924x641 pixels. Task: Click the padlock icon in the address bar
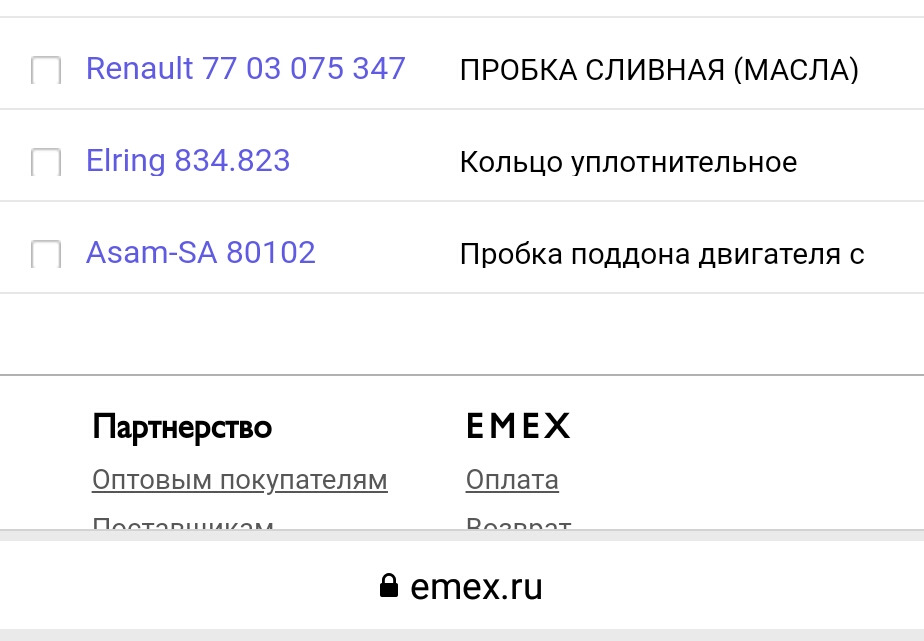click(x=390, y=585)
